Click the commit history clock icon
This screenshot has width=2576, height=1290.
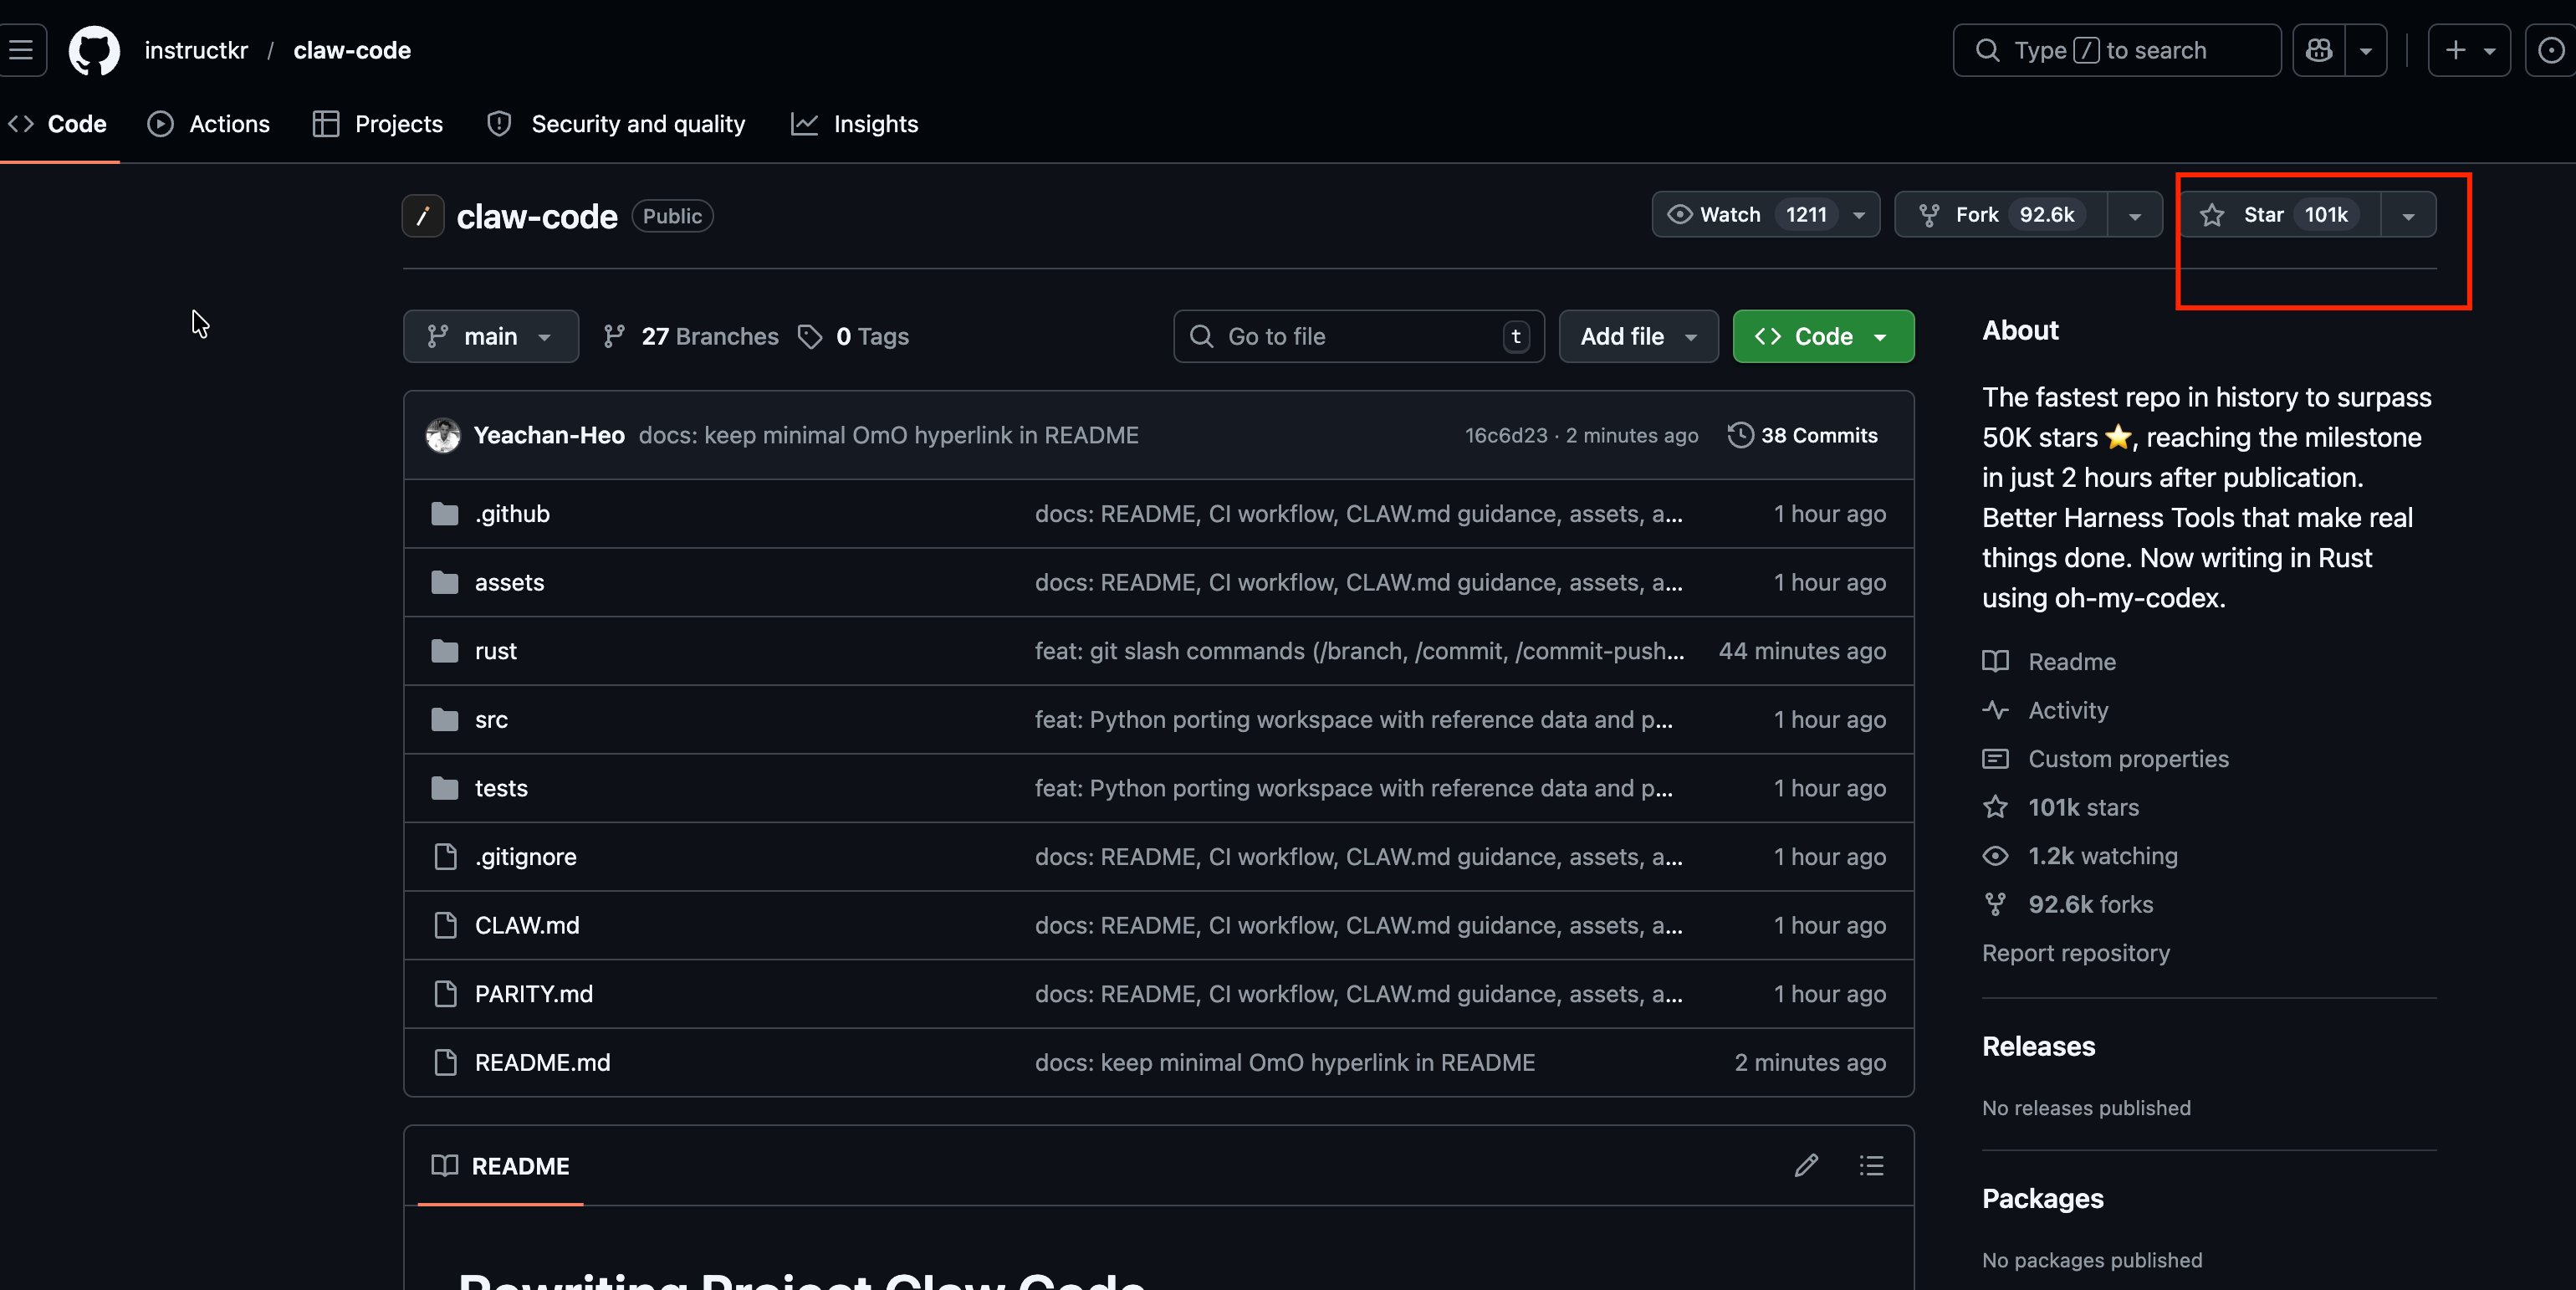point(1740,435)
